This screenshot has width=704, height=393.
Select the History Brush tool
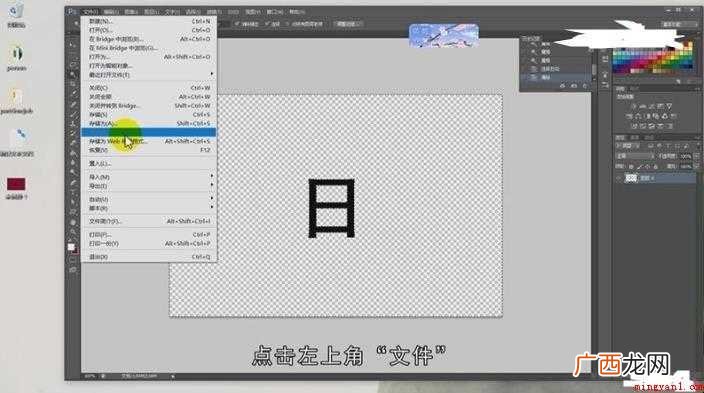tap(73, 133)
